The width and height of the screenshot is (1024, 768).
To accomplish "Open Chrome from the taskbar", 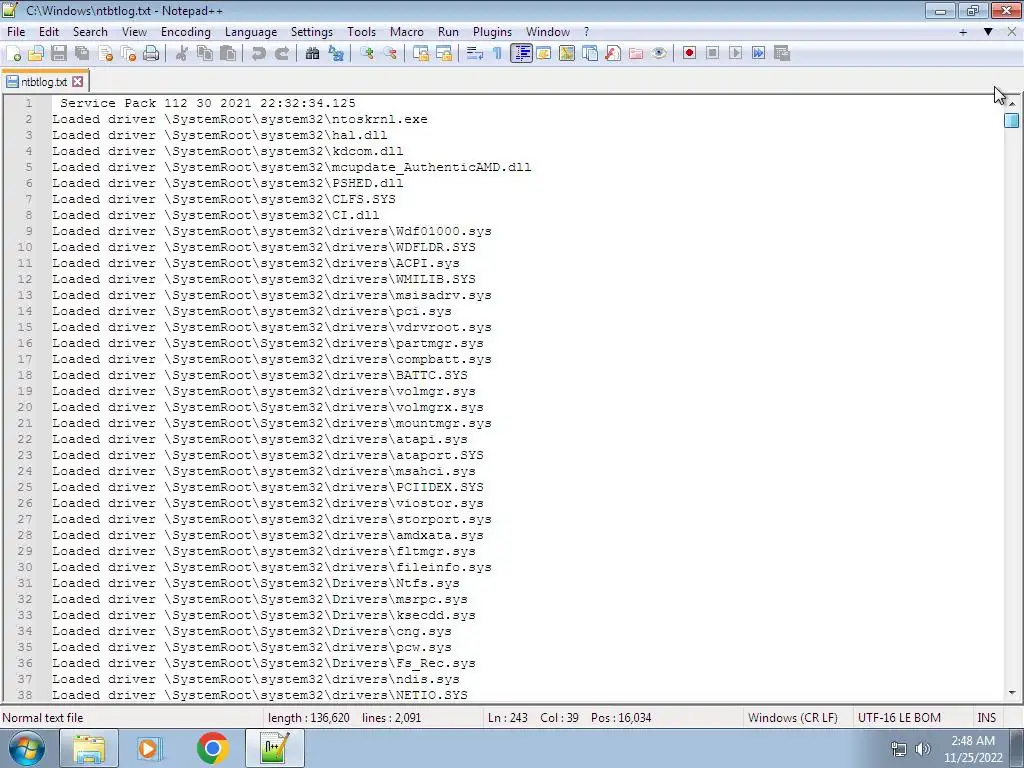I will [212, 748].
